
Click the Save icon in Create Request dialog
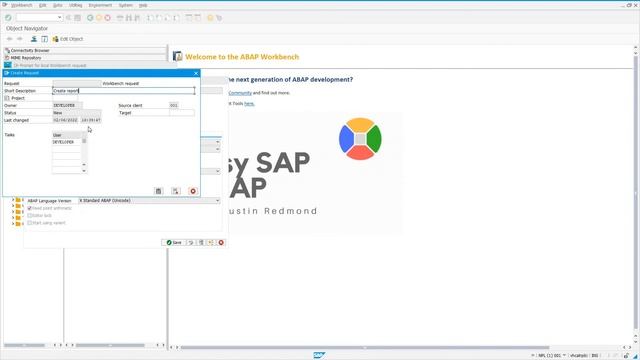click(158, 191)
